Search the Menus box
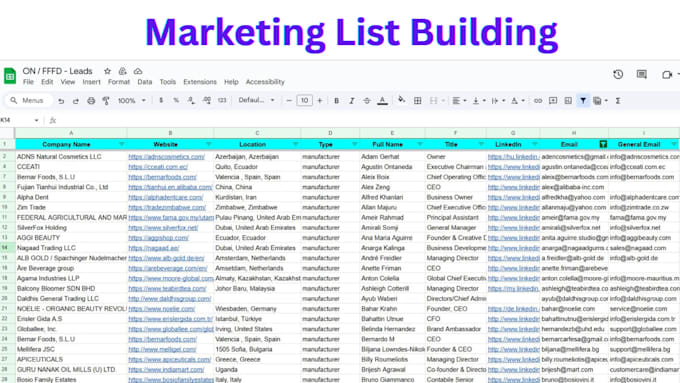Screen dimensions: 680x383 coord(29,101)
